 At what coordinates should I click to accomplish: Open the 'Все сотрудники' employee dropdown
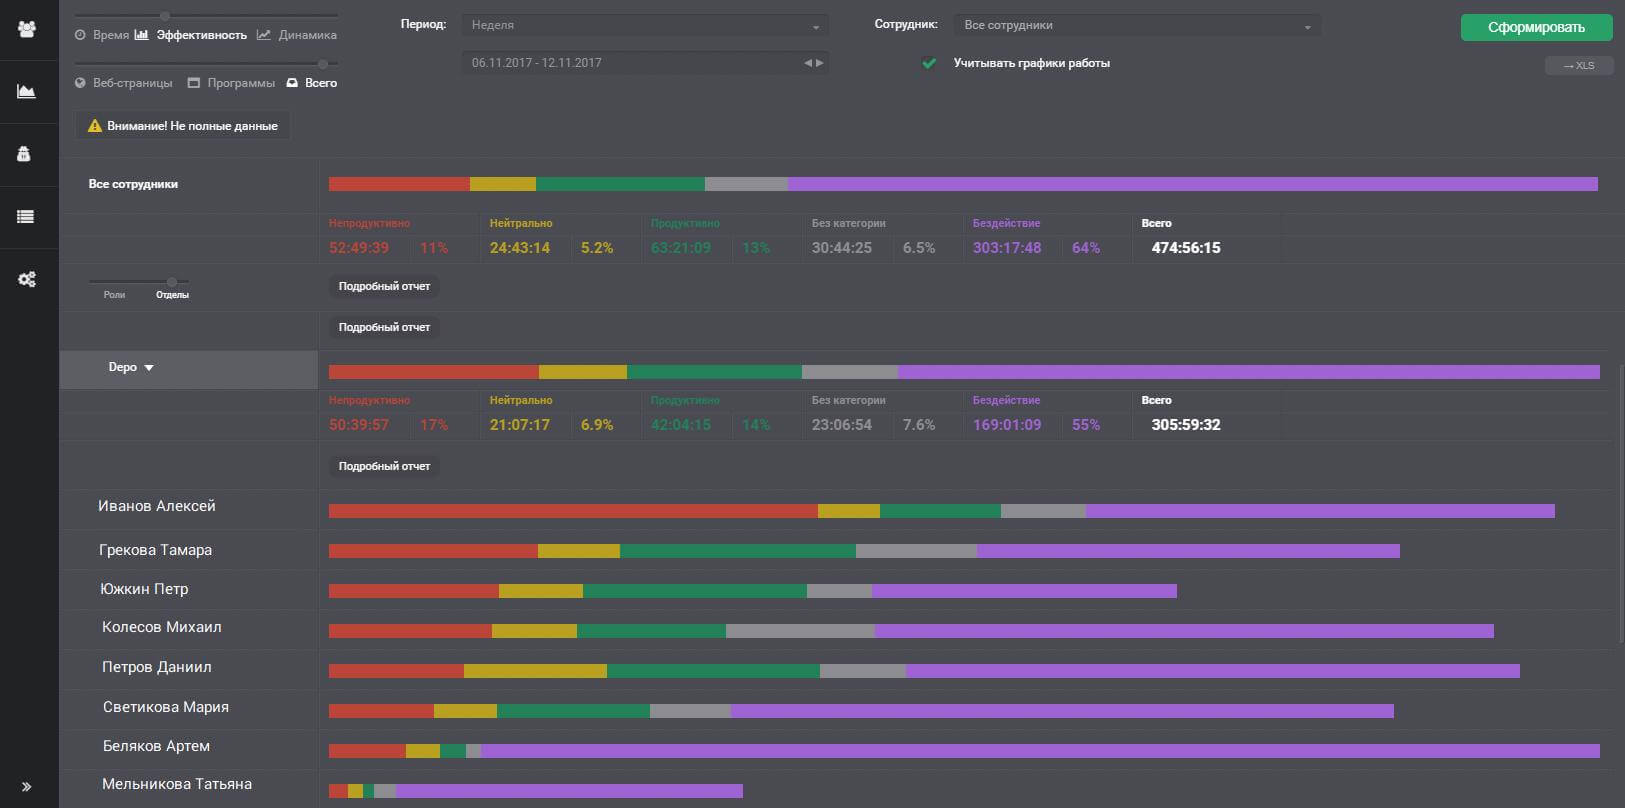(1137, 26)
